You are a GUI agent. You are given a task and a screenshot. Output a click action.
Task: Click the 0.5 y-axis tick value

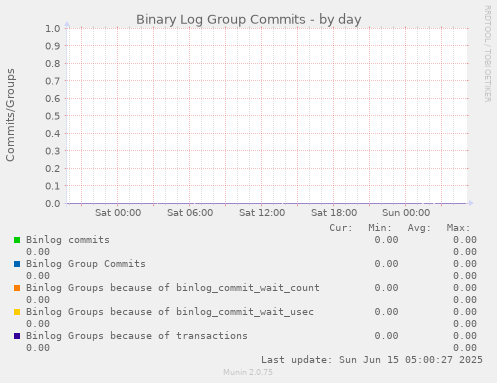pos(53,116)
